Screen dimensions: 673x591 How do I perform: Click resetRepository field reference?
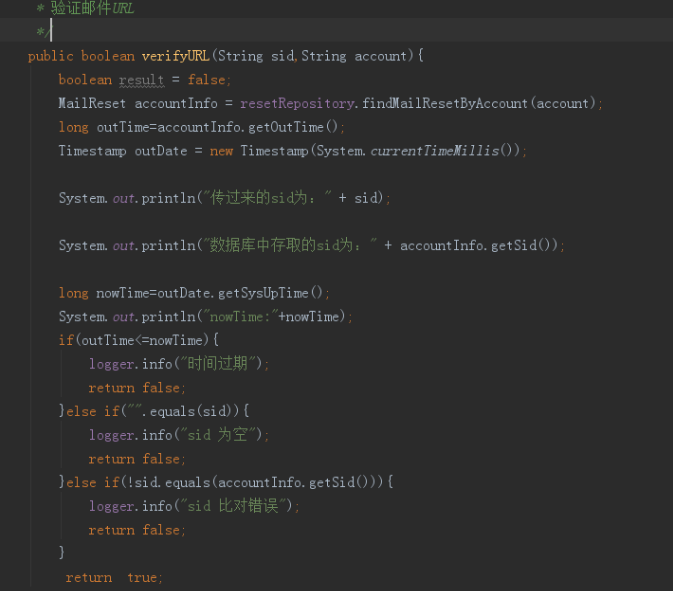297,103
